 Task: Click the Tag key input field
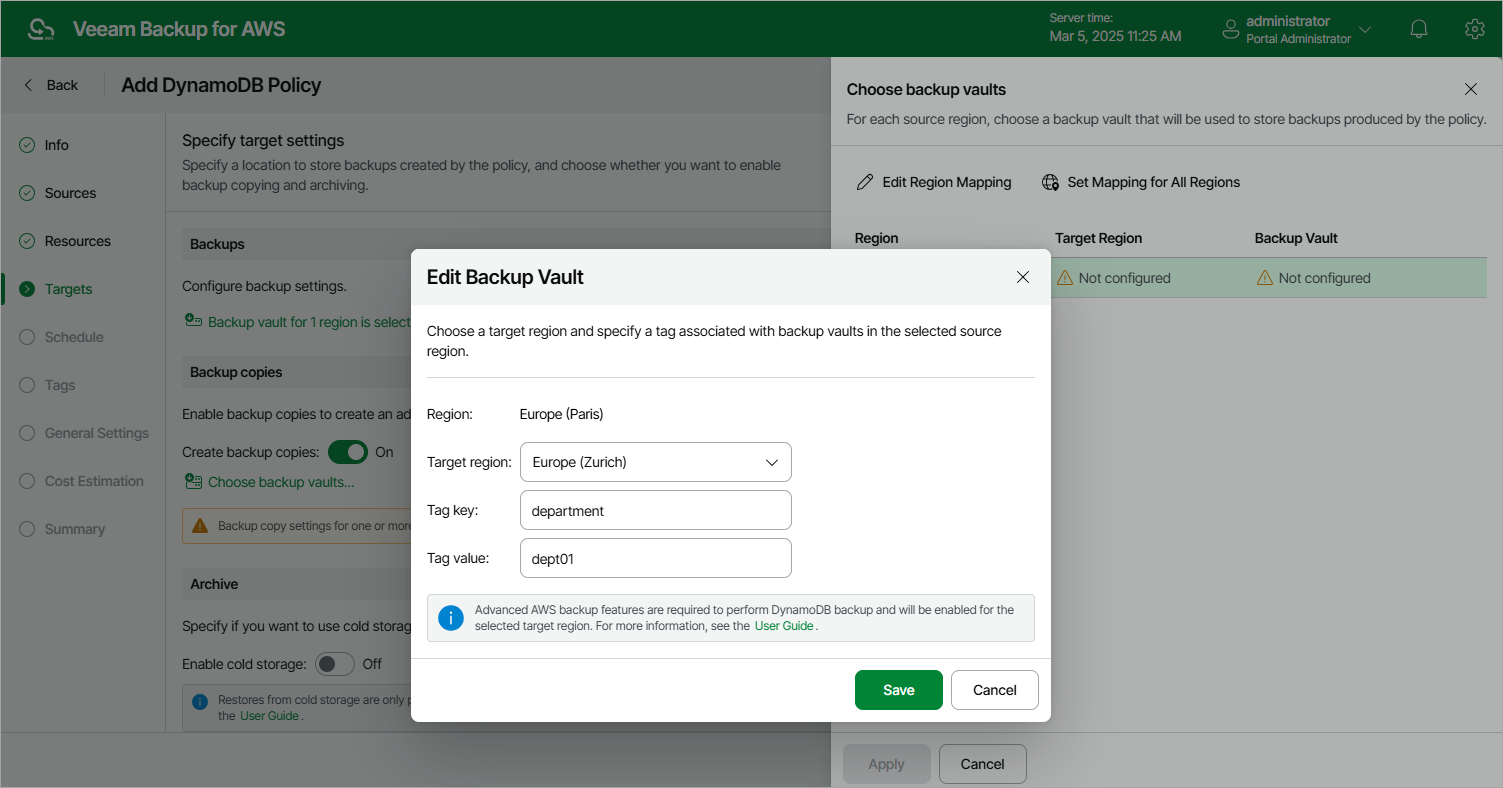655,510
